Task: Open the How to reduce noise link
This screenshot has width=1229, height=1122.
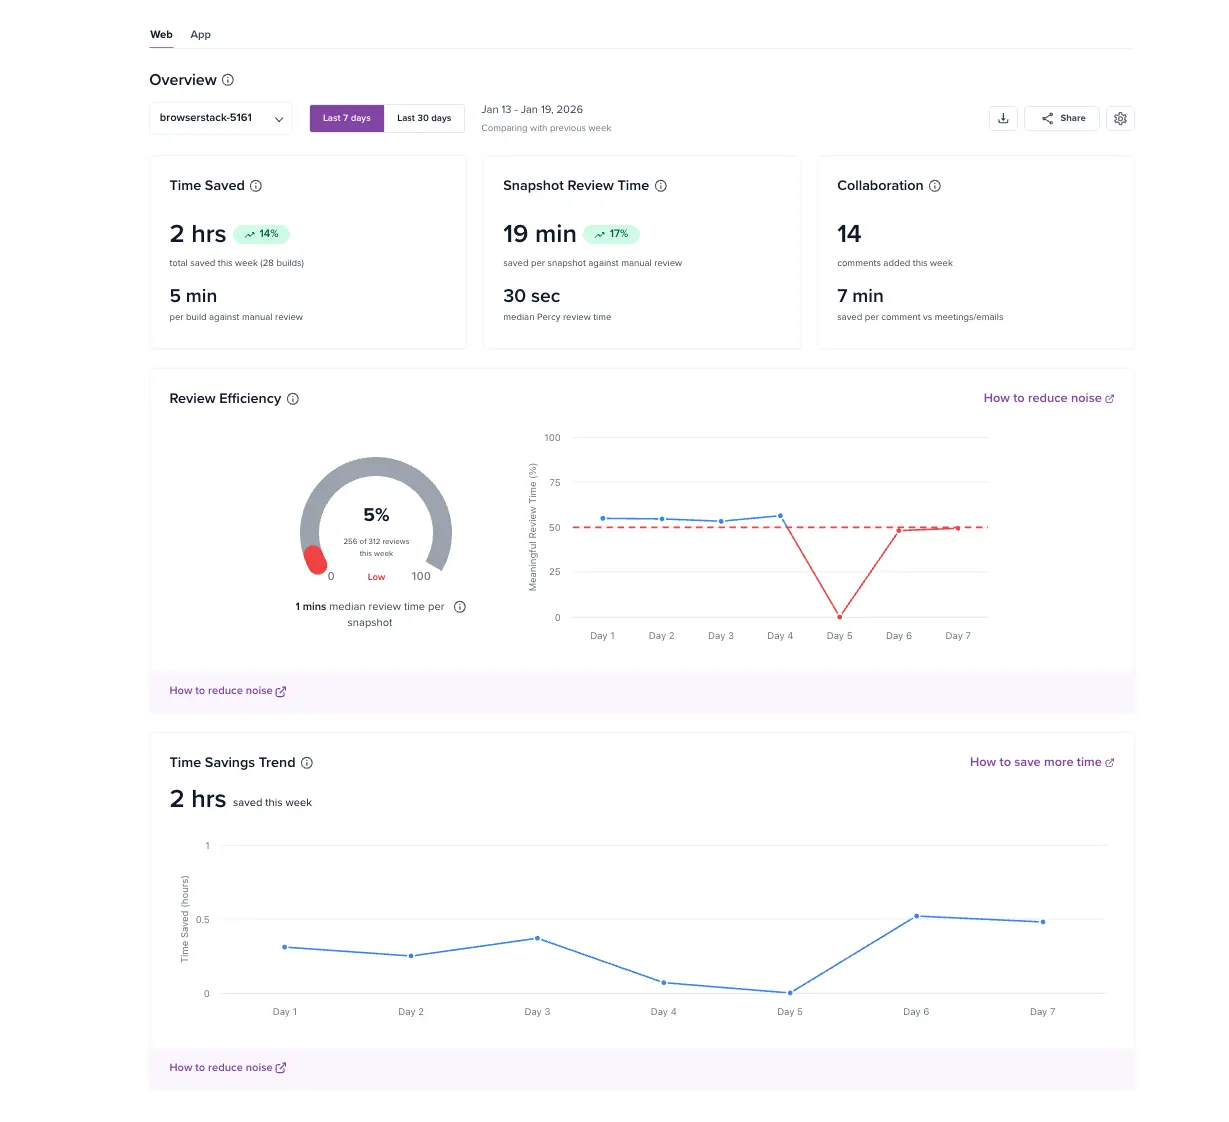Action: coord(1049,397)
